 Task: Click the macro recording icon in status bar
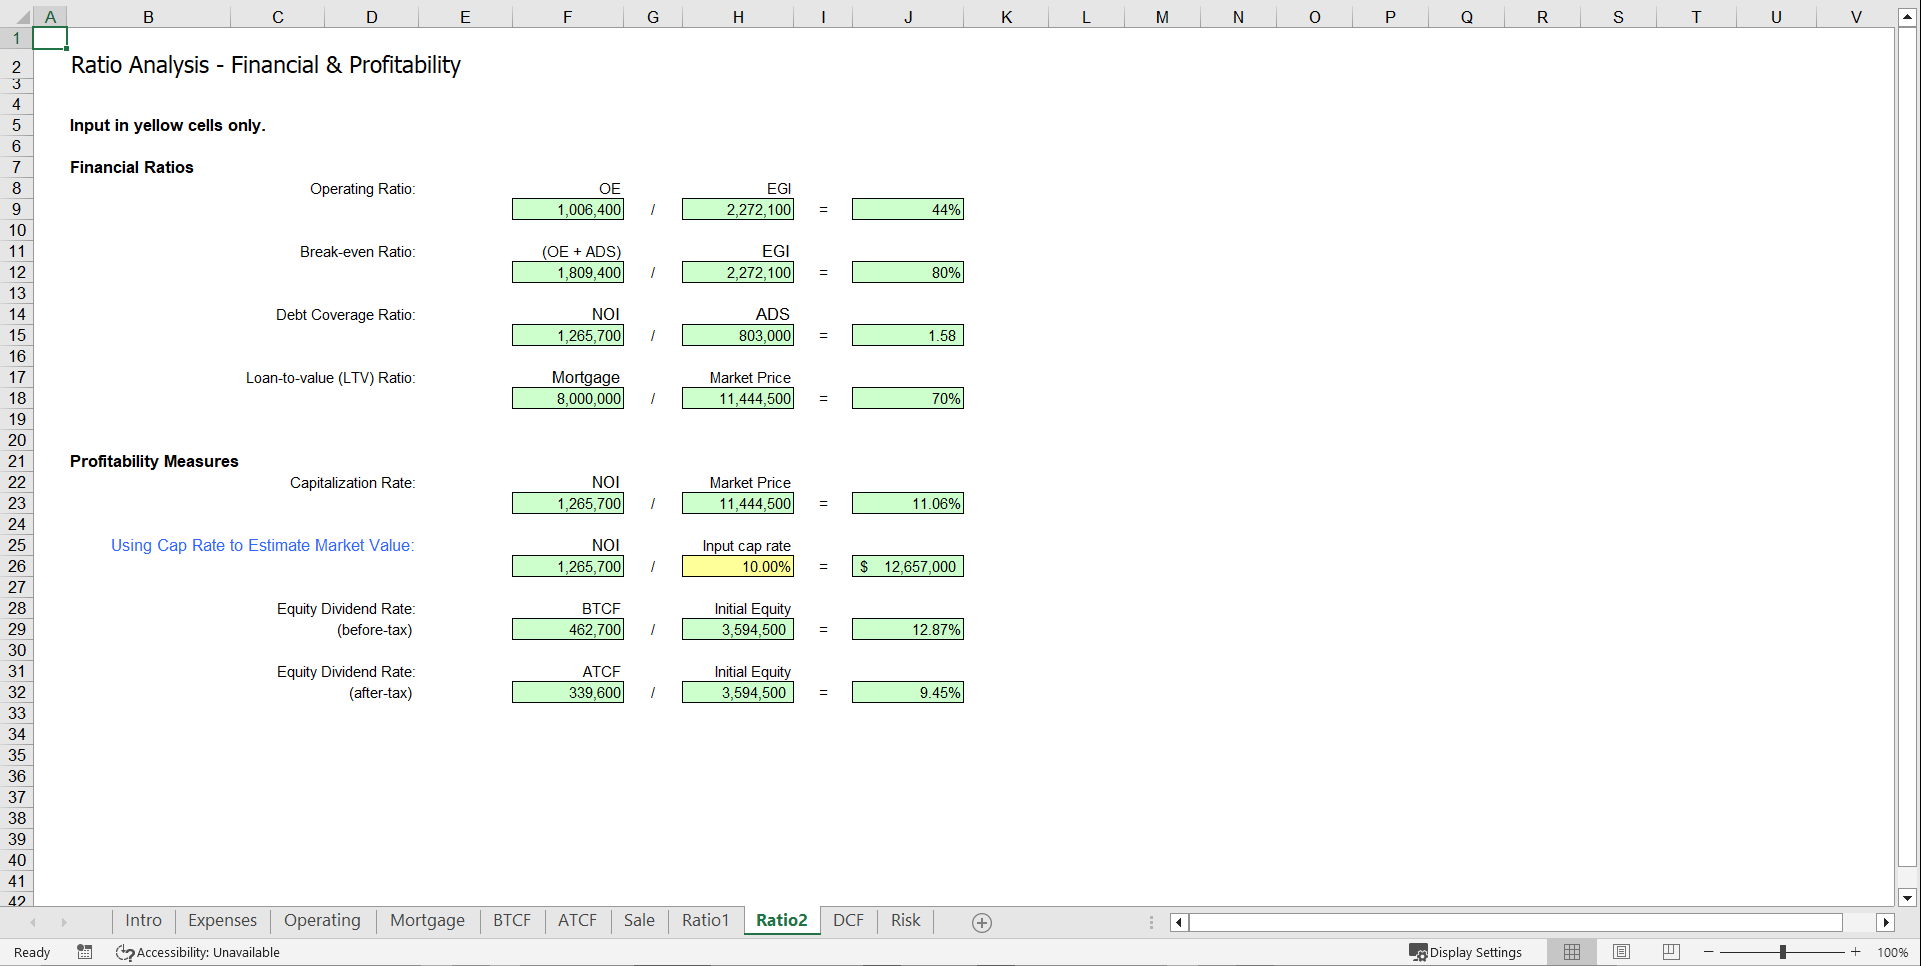(85, 951)
